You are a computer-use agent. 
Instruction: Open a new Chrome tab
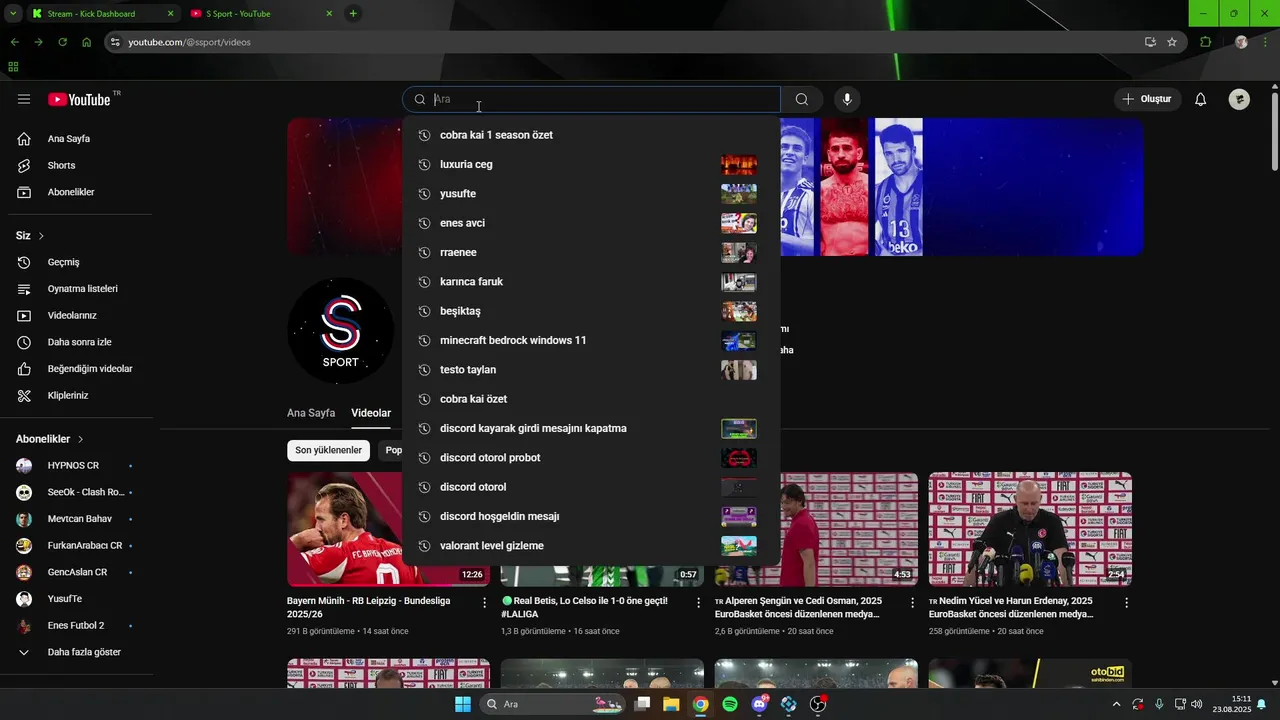(x=352, y=14)
